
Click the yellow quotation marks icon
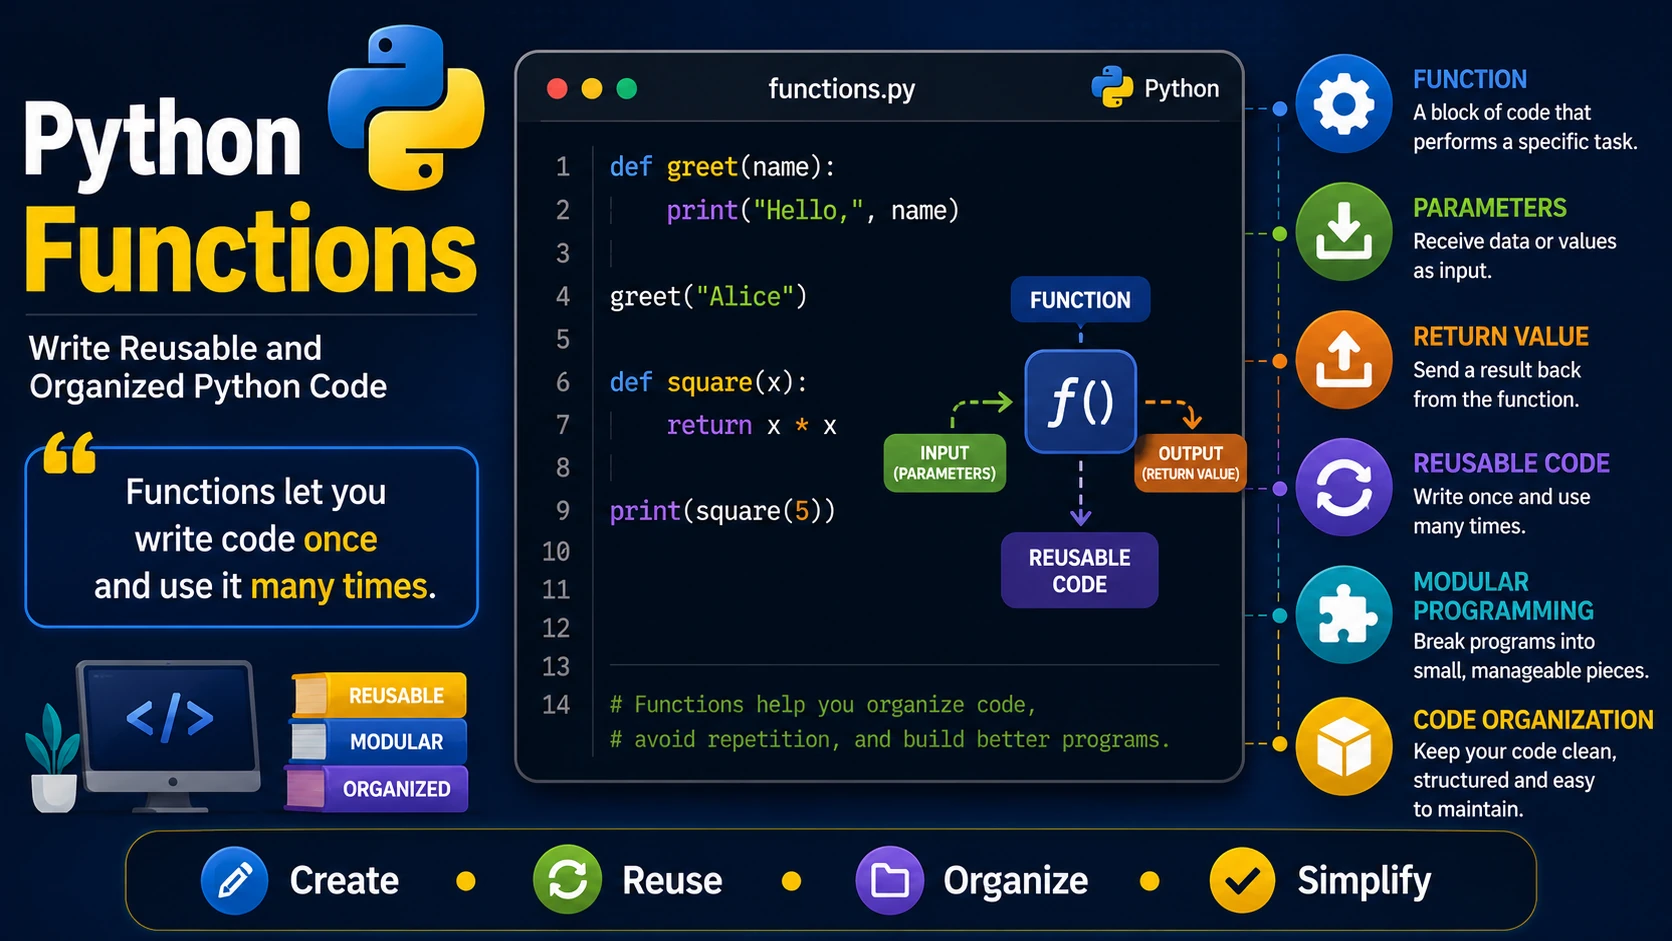coord(70,452)
